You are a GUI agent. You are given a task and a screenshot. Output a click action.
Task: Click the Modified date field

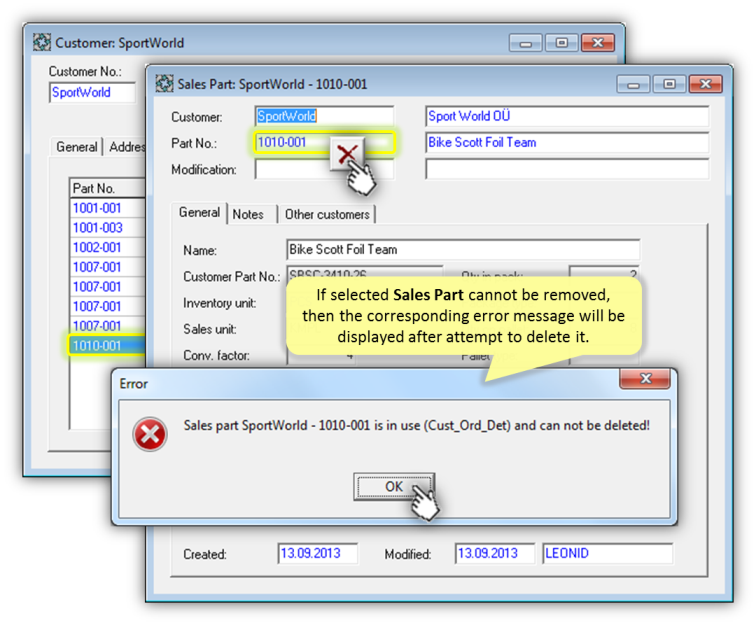pyautogui.click(x=495, y=554)
